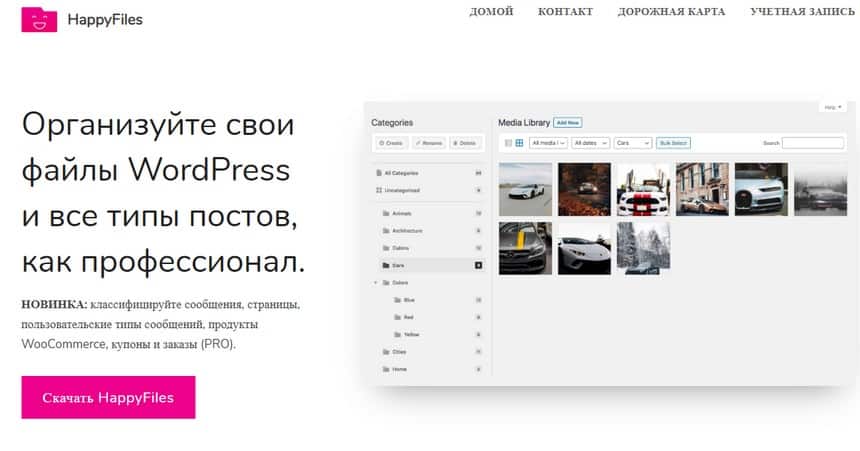Collapse the Colors folder arrow
The height and width of the screenshot is (451, 860).
(x=376, y=283)
